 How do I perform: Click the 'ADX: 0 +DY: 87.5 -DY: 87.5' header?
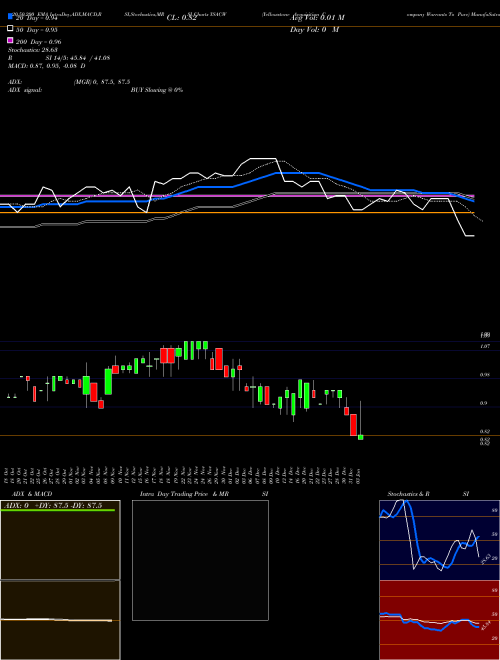tap(53, 506)
